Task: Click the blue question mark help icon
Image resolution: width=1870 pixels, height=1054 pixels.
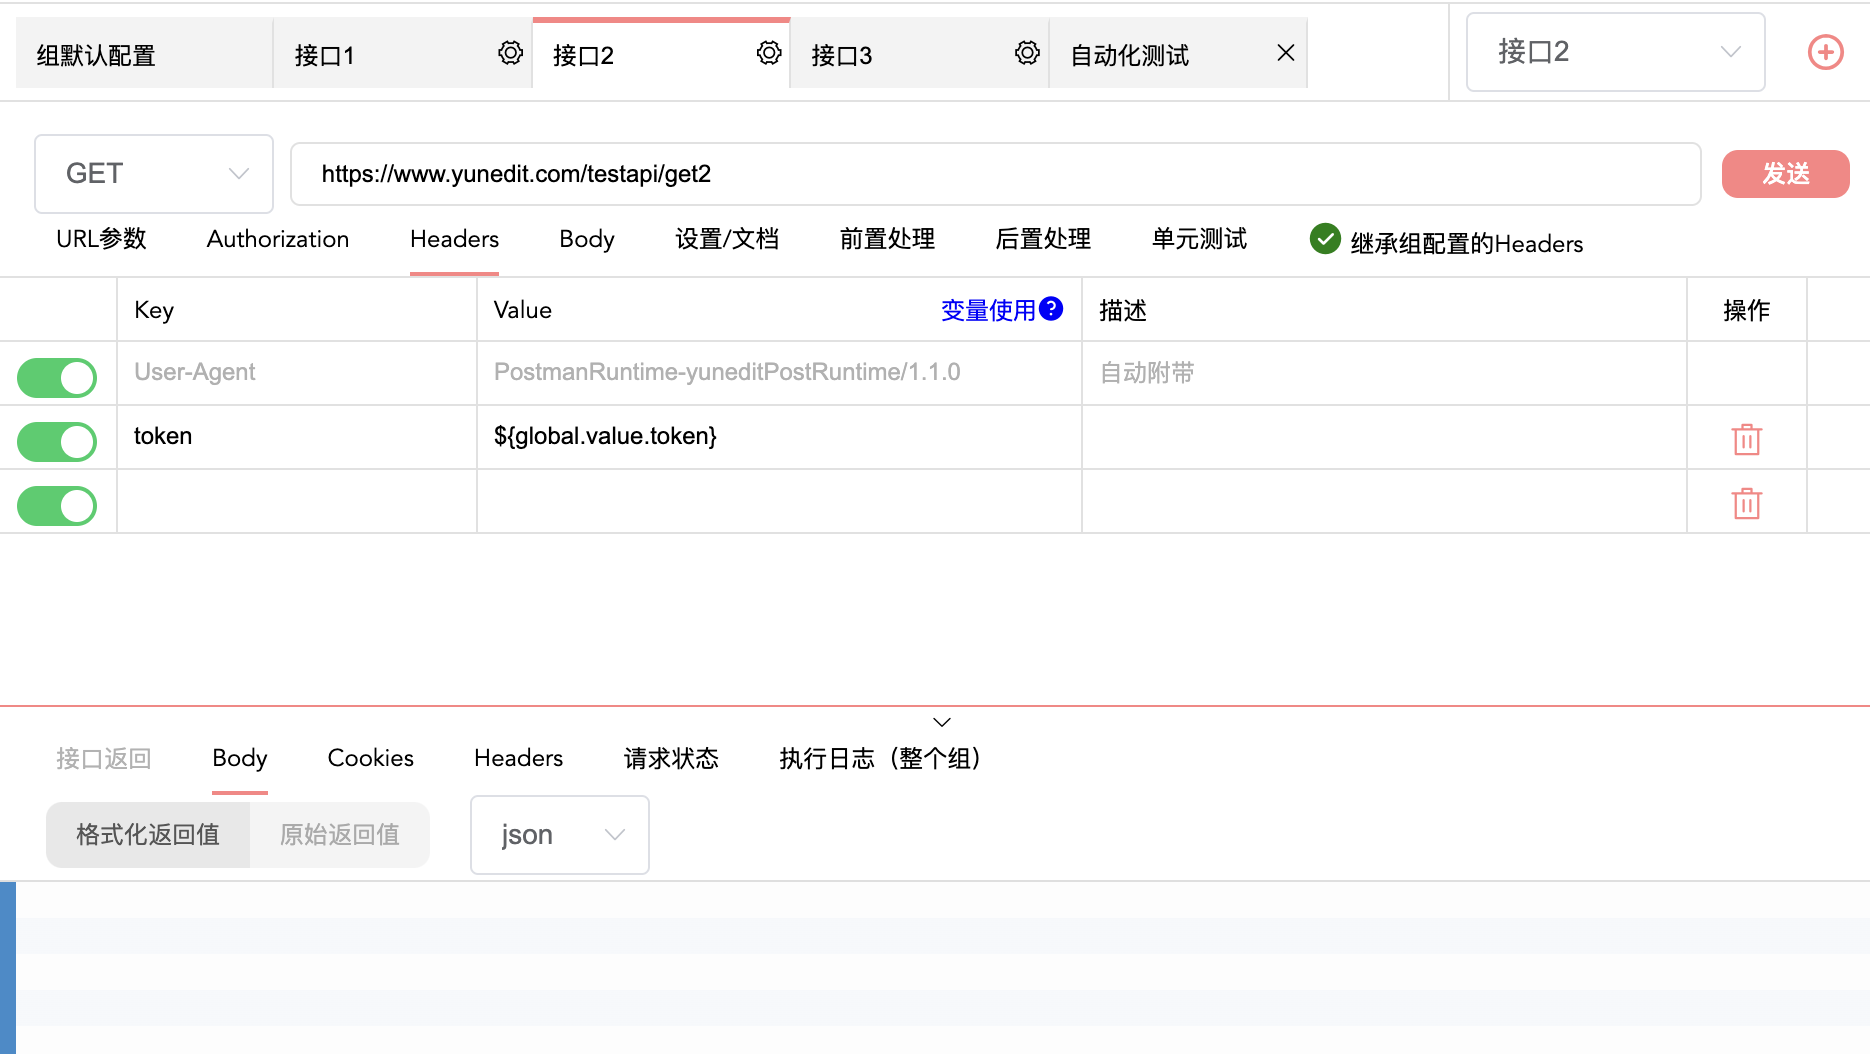Action: click(1051, 309)
